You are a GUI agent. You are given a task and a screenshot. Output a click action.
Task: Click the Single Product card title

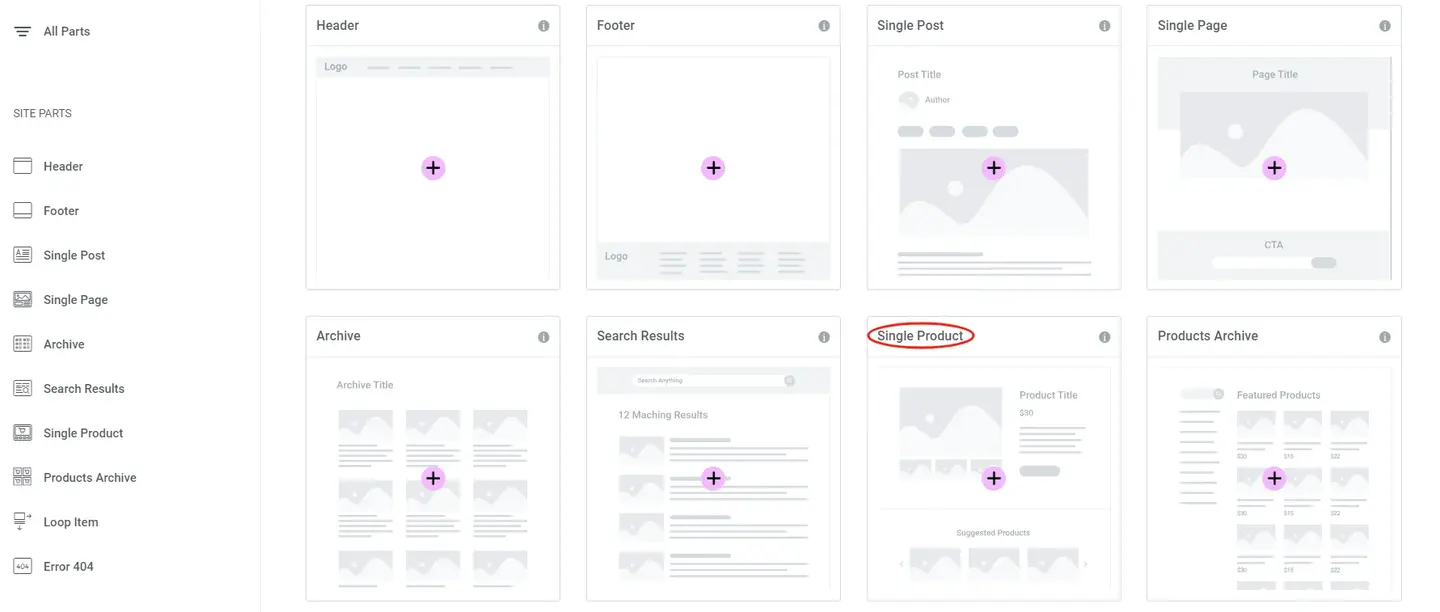click(x=920, y=336)
